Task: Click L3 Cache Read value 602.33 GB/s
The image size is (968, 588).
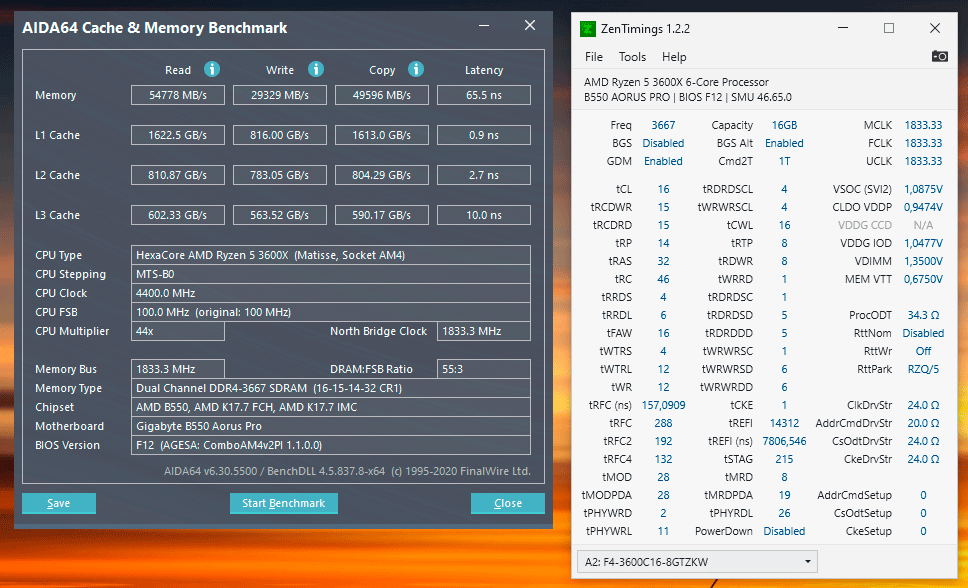Action: pos(178,216)
